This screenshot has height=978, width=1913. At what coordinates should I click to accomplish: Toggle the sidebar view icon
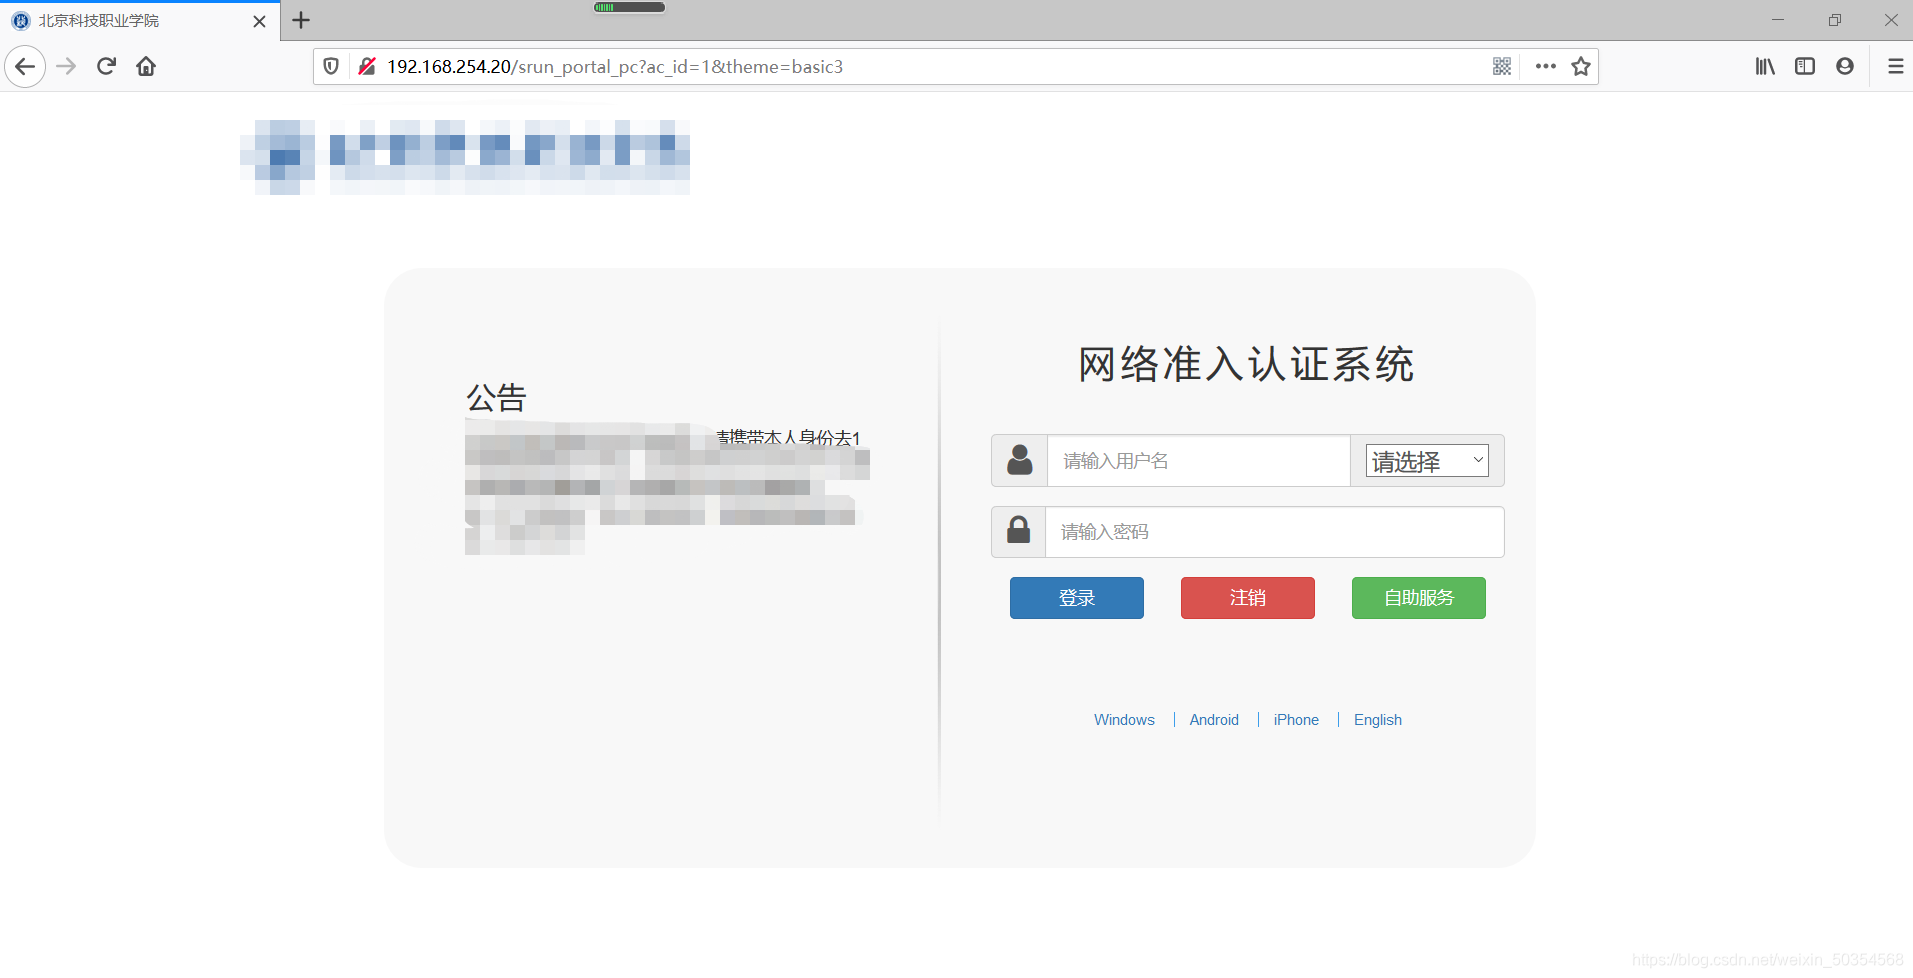[x=1805, y=67]
